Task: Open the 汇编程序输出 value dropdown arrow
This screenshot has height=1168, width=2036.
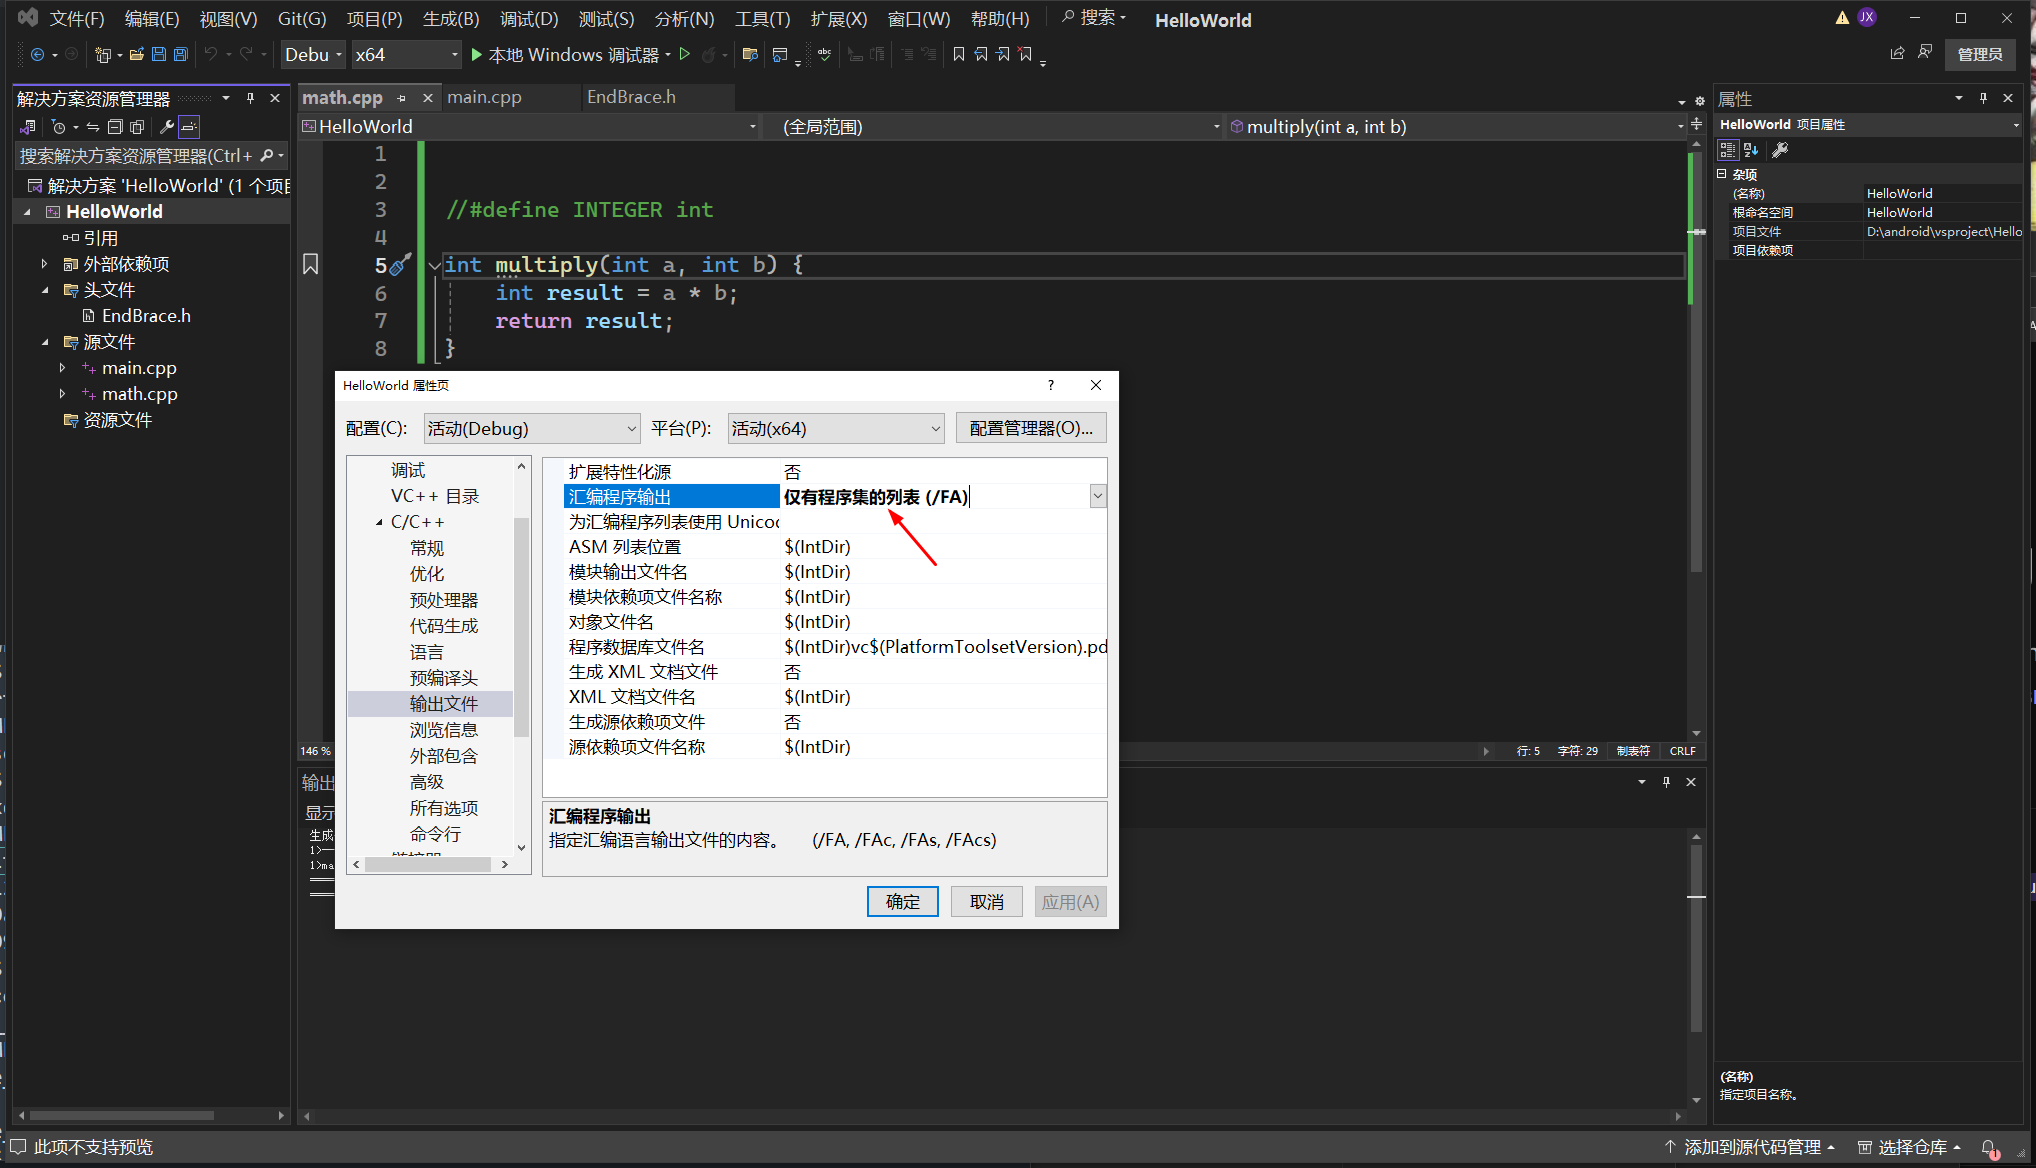Action: [x=1097, y=497]
